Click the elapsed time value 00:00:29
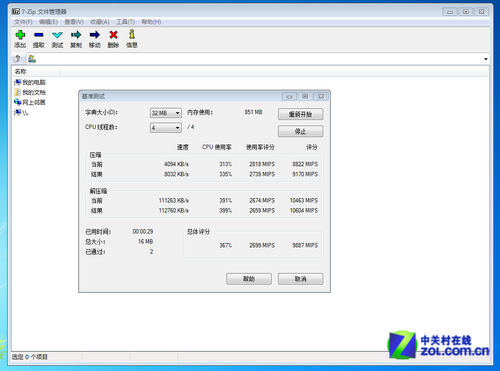Viewport: 500px width, 371px height. [x=143, y=232]
